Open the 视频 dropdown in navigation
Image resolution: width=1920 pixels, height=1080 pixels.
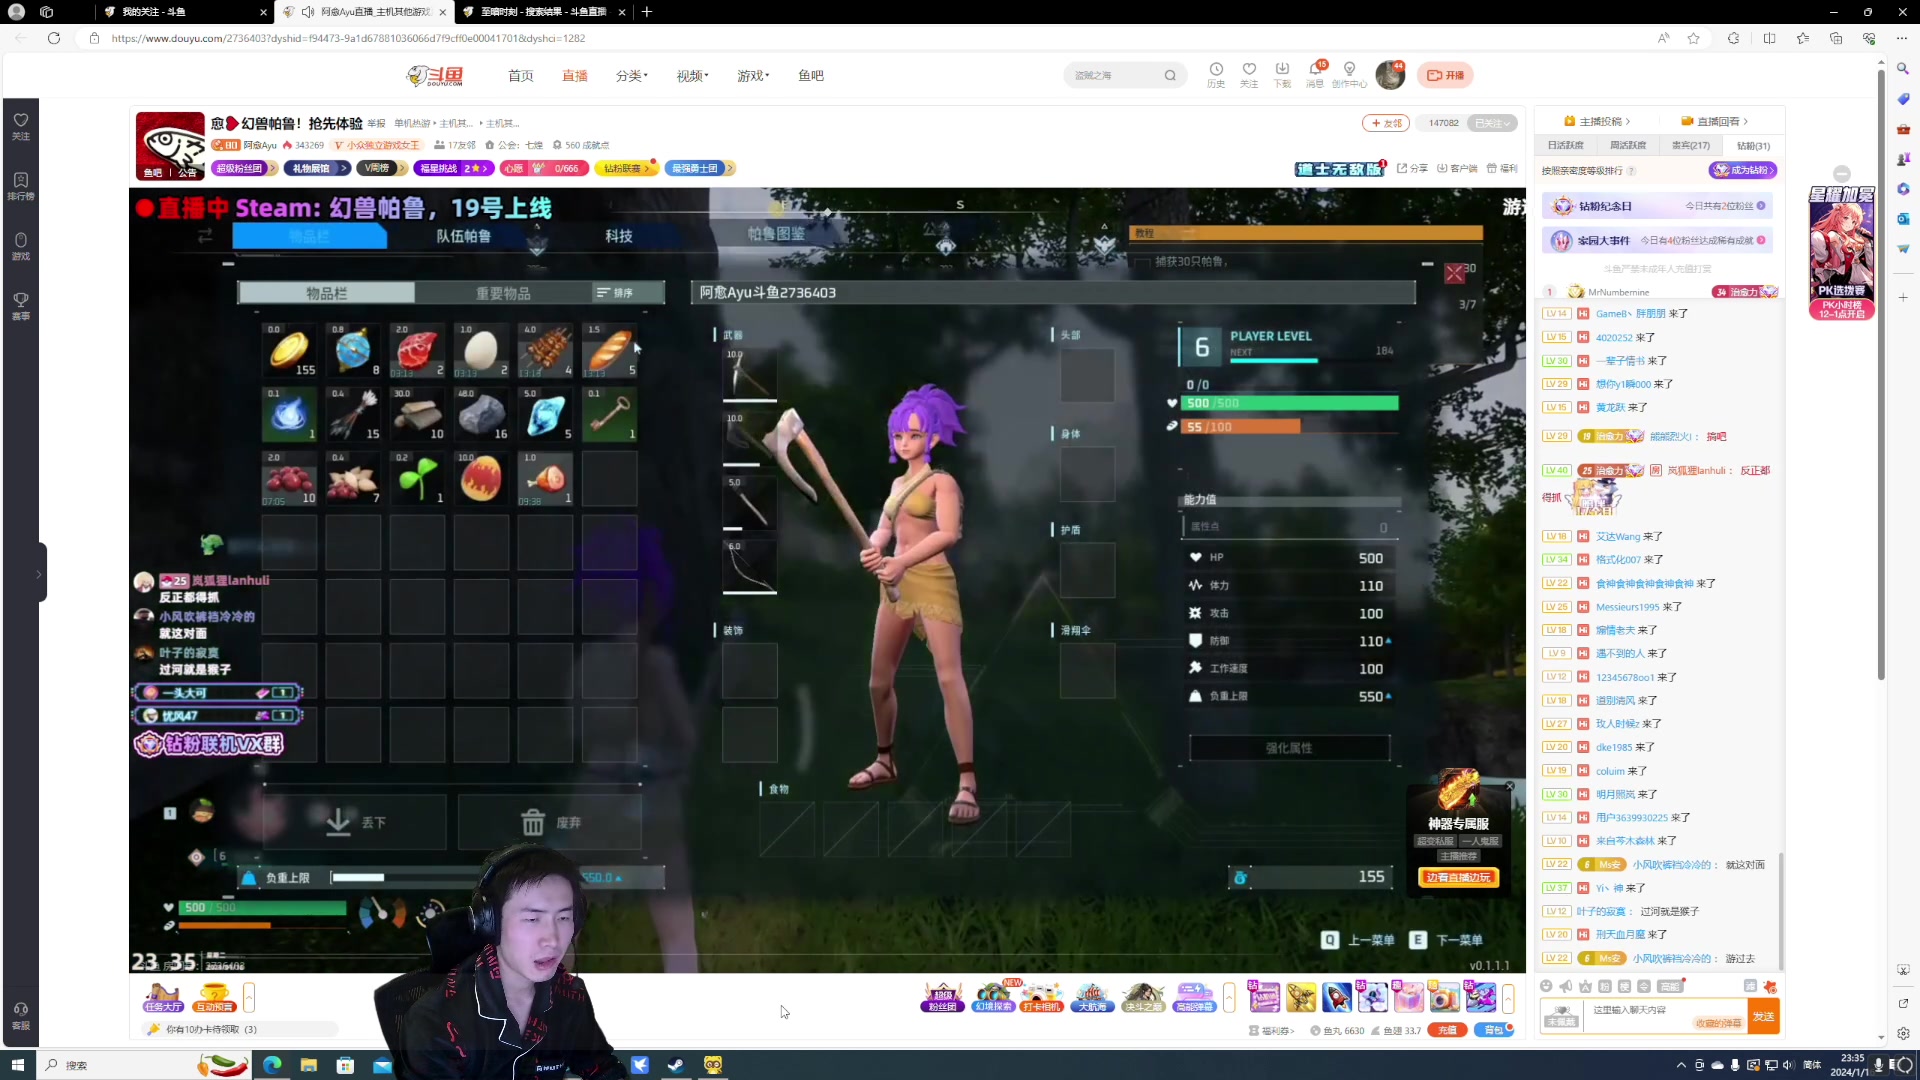tap(692, 76)
